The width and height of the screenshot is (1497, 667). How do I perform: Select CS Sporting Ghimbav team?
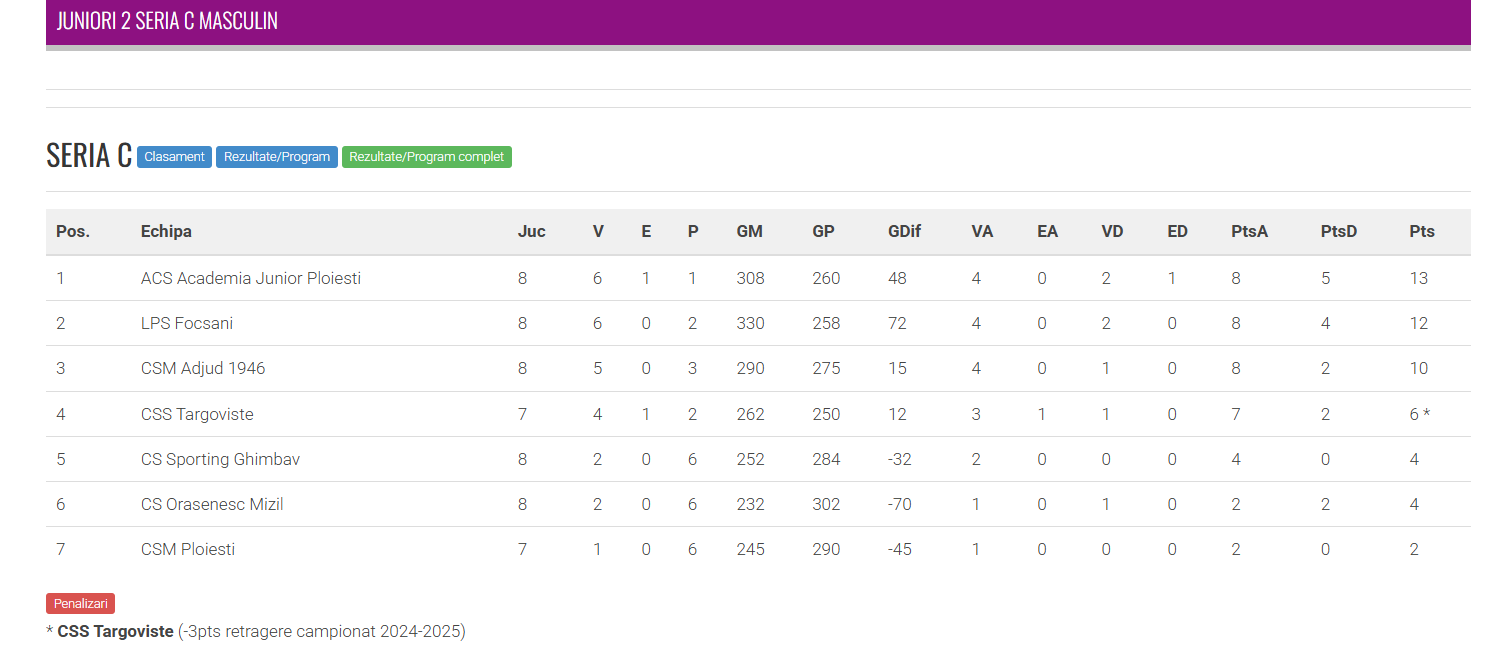click(220, 459)
